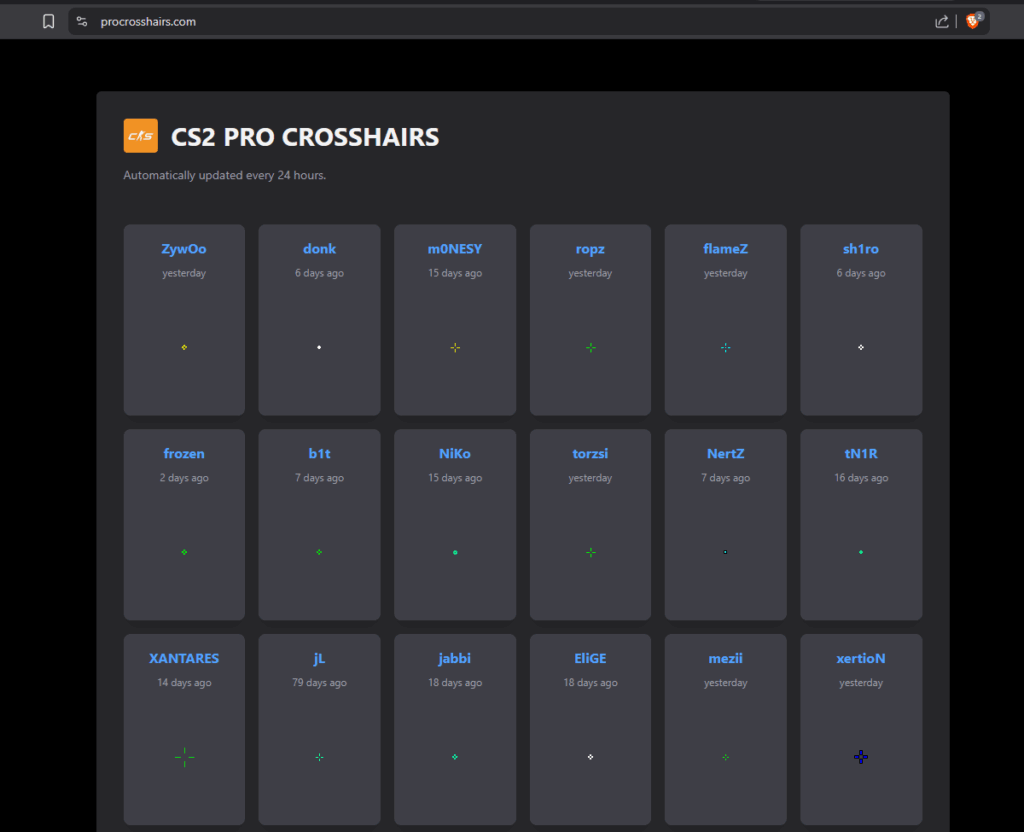Click the CS2 PRO CROSSHAIRS heading
This screenshot has width=1024, height=832.
coord(305,137)
